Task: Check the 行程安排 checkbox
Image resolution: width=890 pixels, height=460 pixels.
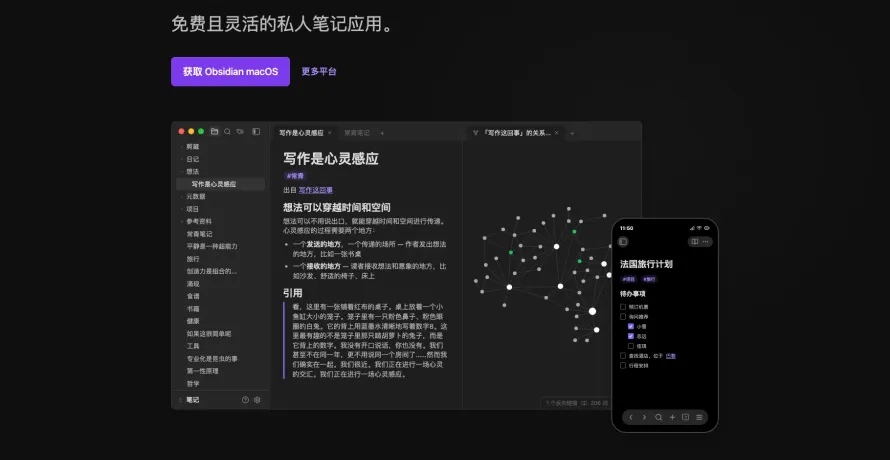Action: (x=623, y=365)
